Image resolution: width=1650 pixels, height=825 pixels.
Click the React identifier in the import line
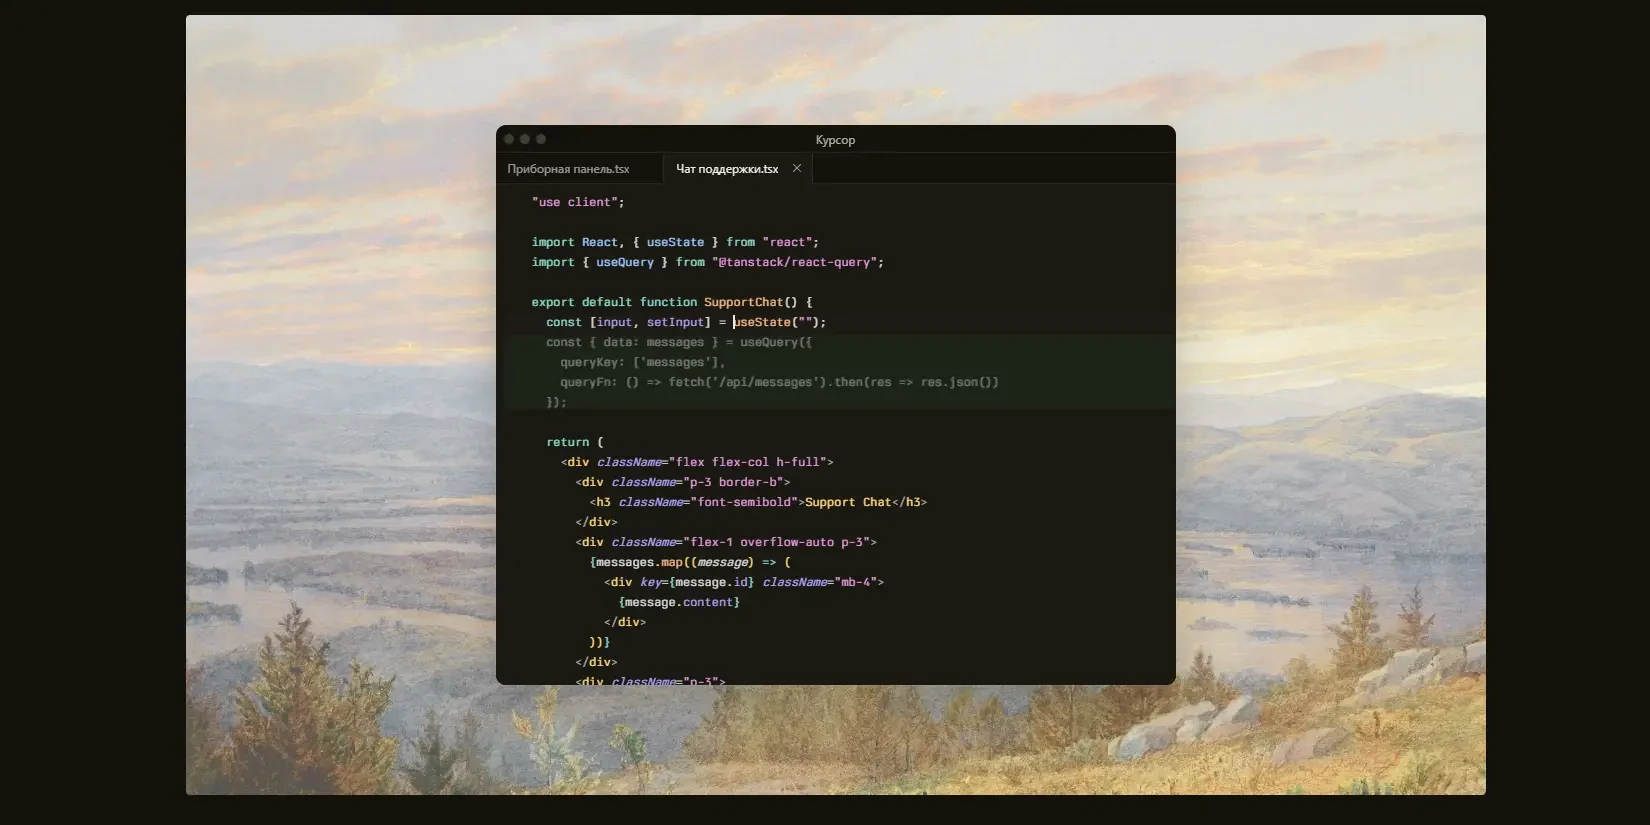(600, 242)
